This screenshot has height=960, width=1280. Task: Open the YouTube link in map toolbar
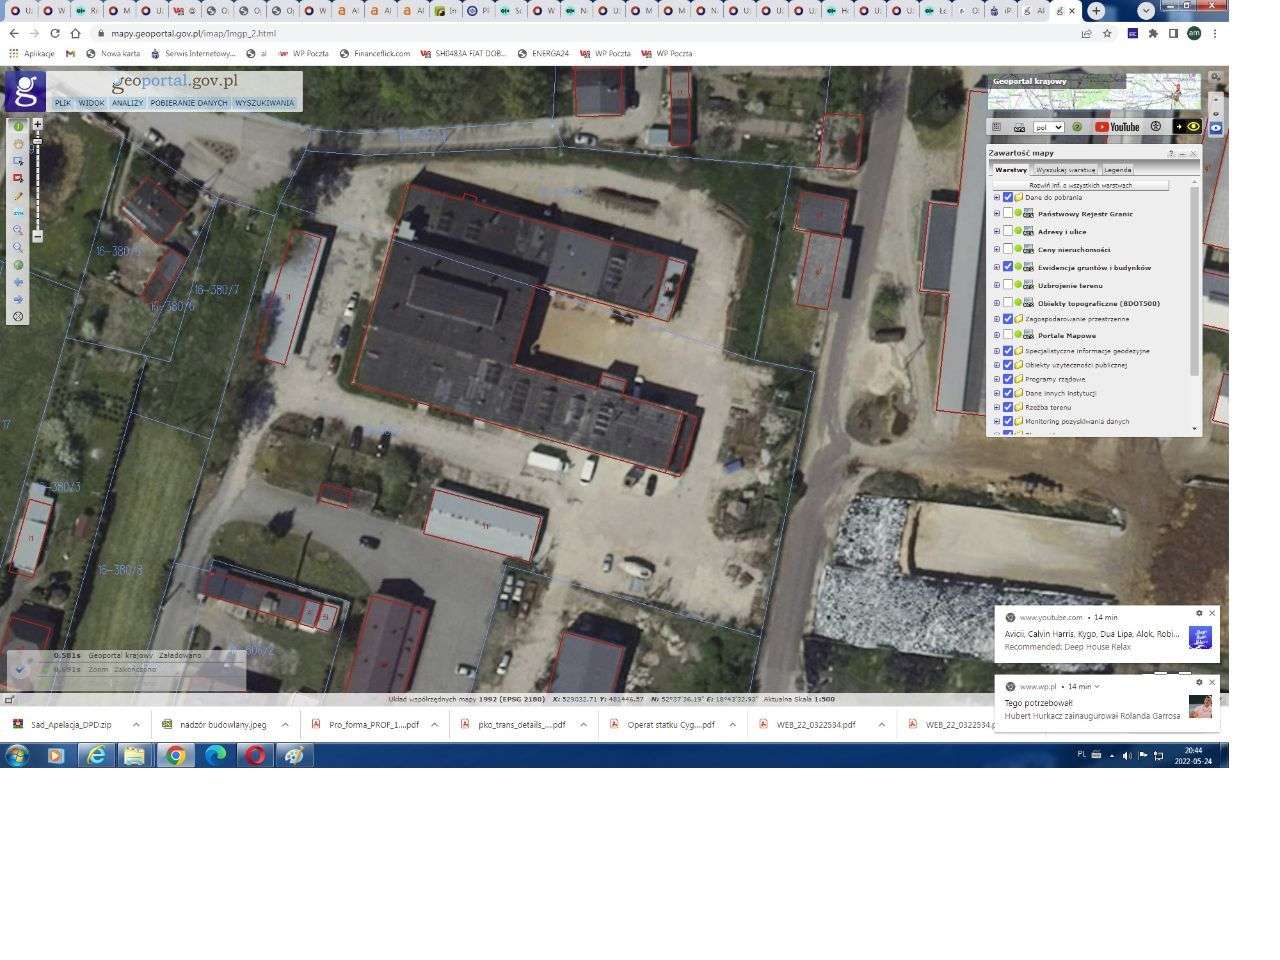pyautogui.click(x=1117, y=127)
